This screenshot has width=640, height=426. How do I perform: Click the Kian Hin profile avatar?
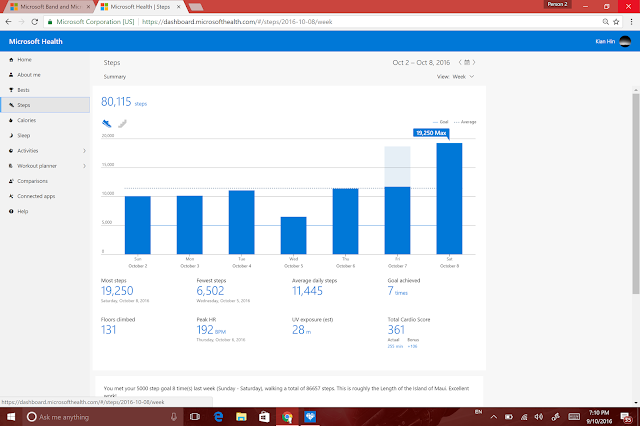tap(625, 41)
